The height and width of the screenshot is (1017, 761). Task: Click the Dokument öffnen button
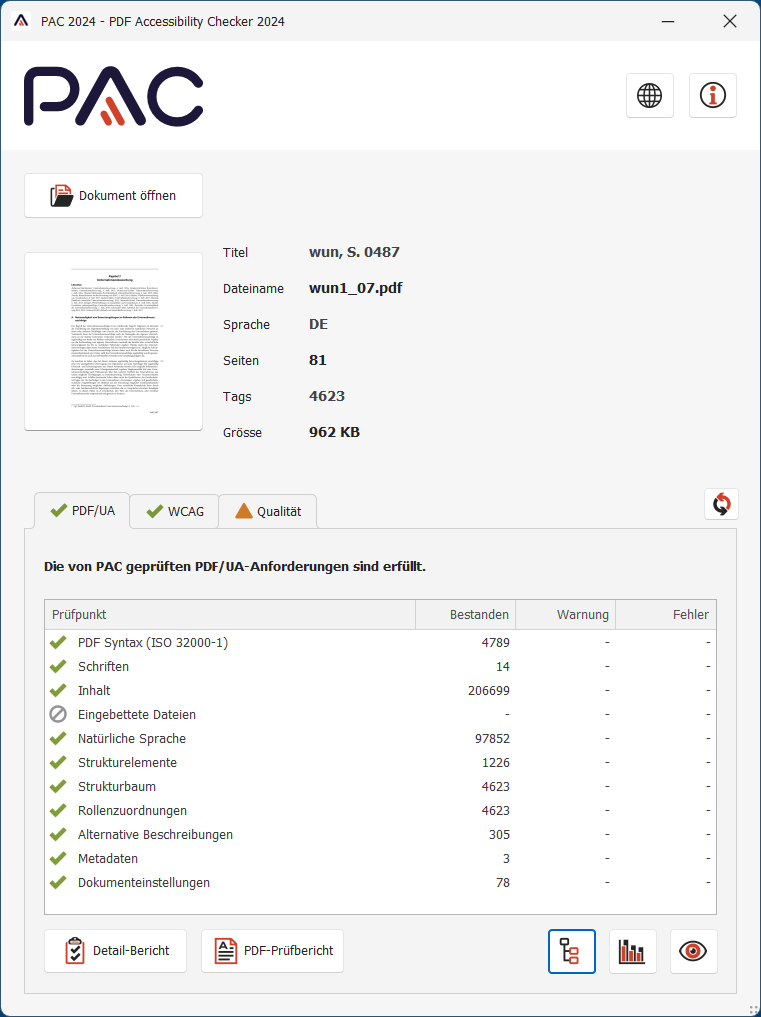114,196
